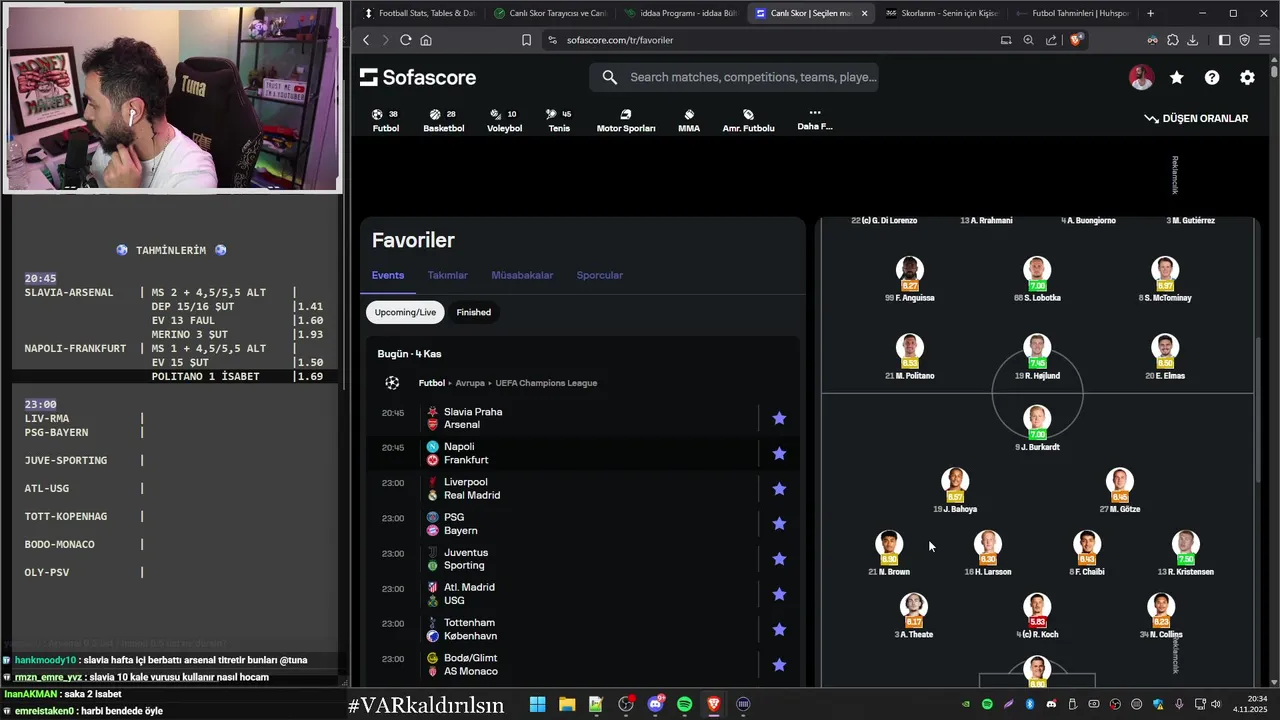Open the zoom magnifier in address bar

[x=1028, y=40]
